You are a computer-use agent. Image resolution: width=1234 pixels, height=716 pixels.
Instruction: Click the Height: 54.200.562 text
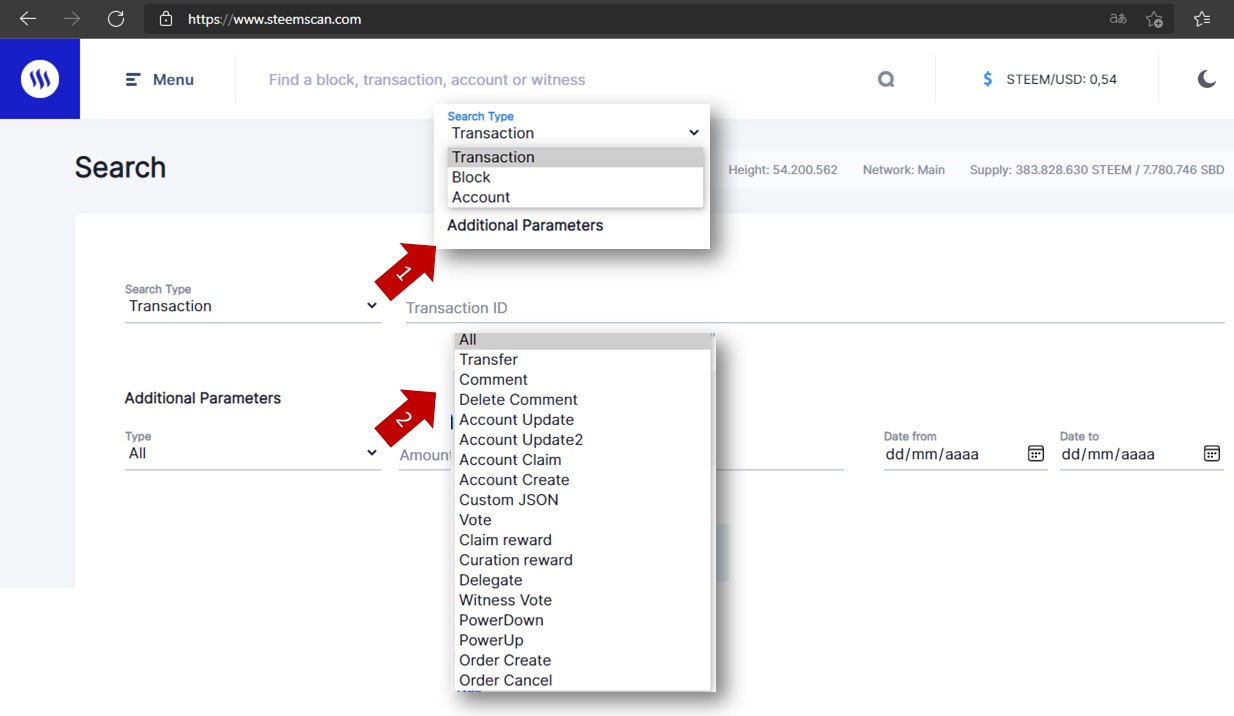tap(783, 170)
